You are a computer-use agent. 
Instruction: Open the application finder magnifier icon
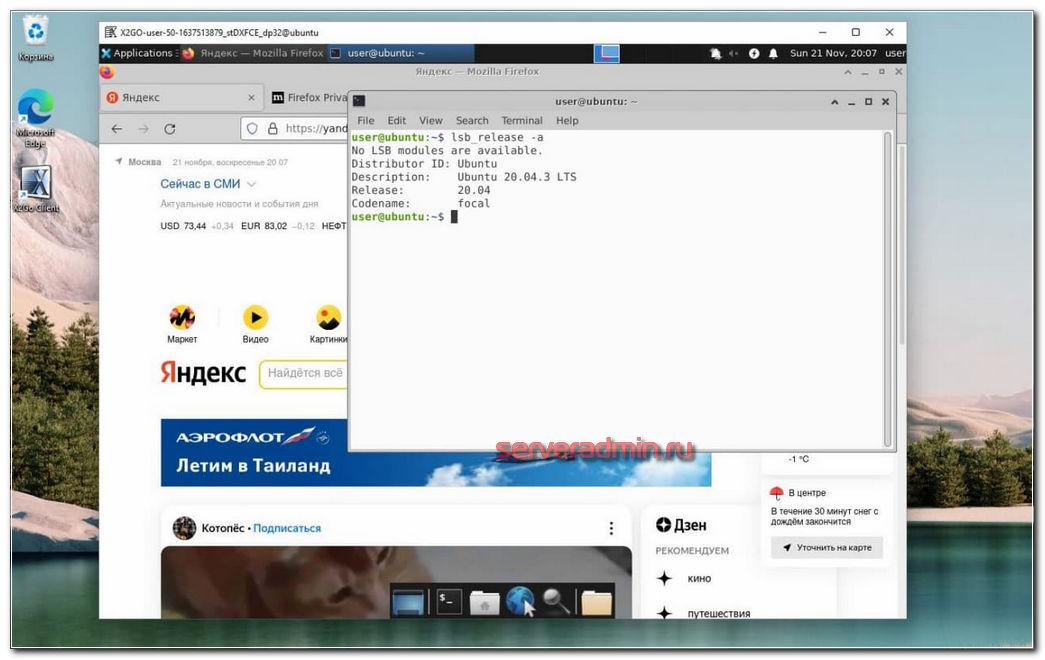[557, 602]
